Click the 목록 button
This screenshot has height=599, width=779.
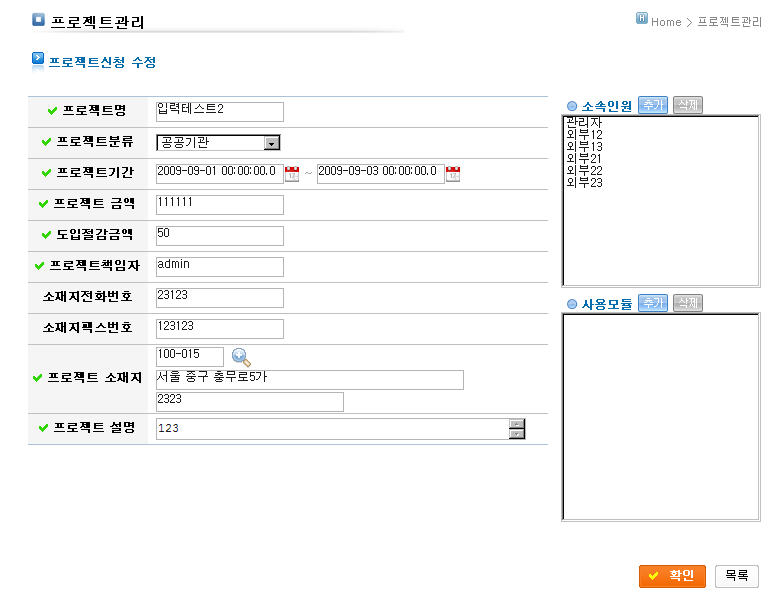point(736,576)
